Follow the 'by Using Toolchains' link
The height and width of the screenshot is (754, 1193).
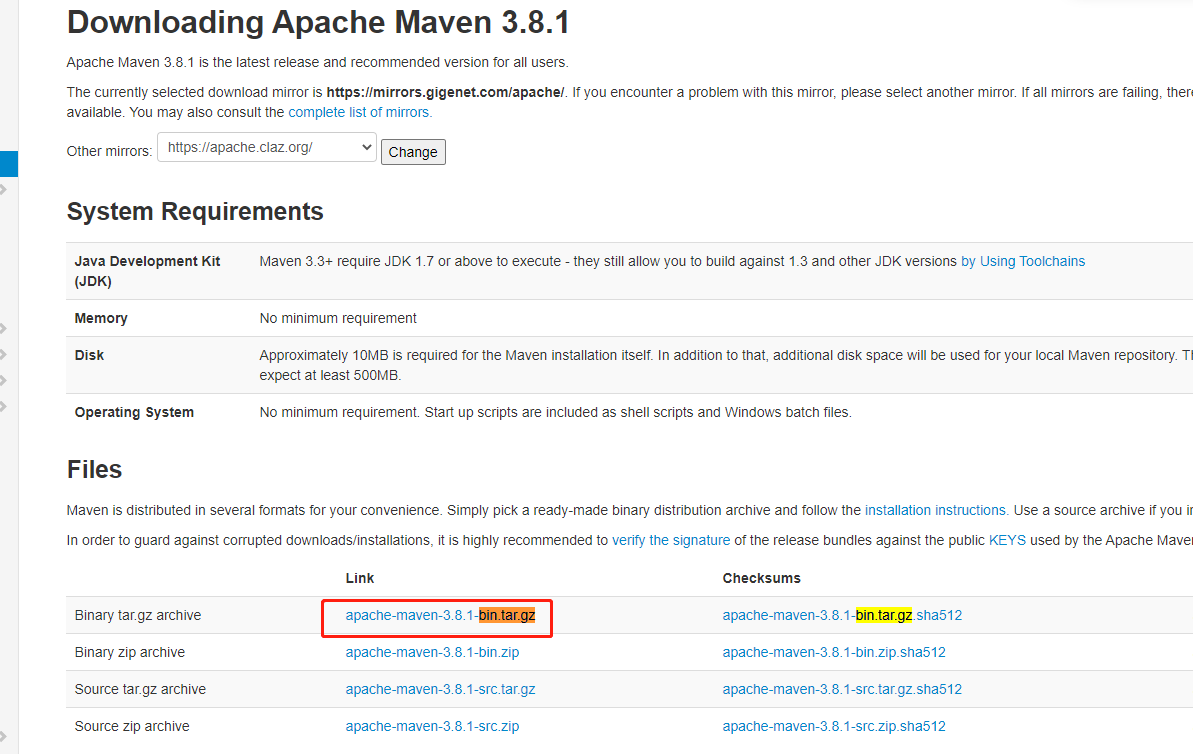coord(1023,262)
